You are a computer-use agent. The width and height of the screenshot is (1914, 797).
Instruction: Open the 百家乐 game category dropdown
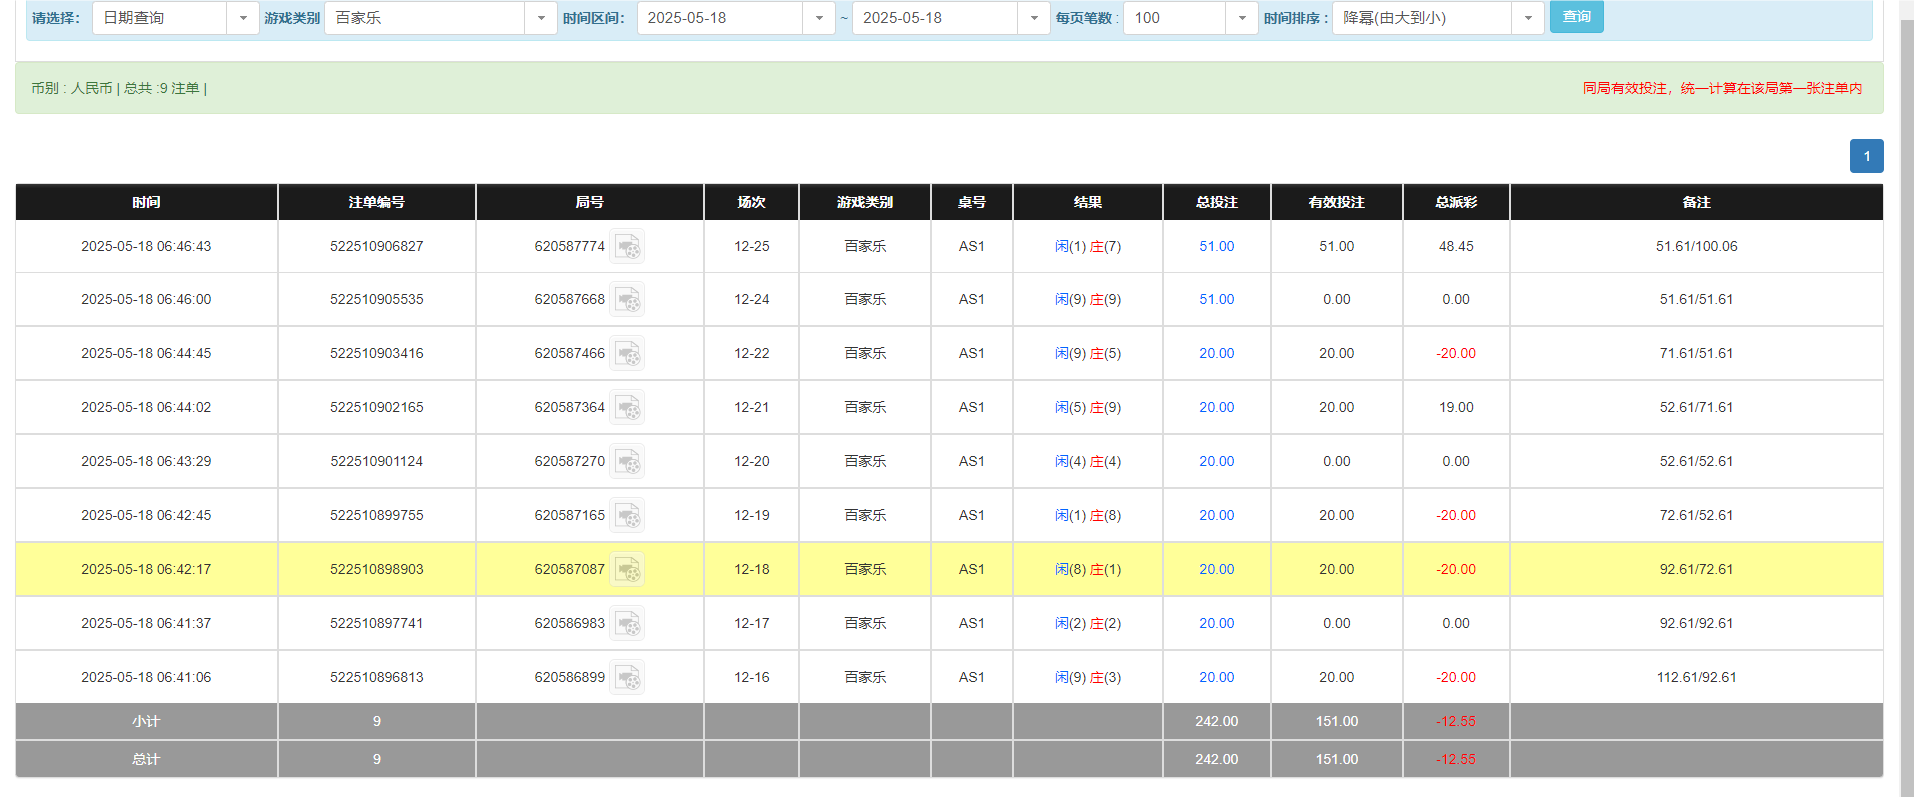pos(540,18)
